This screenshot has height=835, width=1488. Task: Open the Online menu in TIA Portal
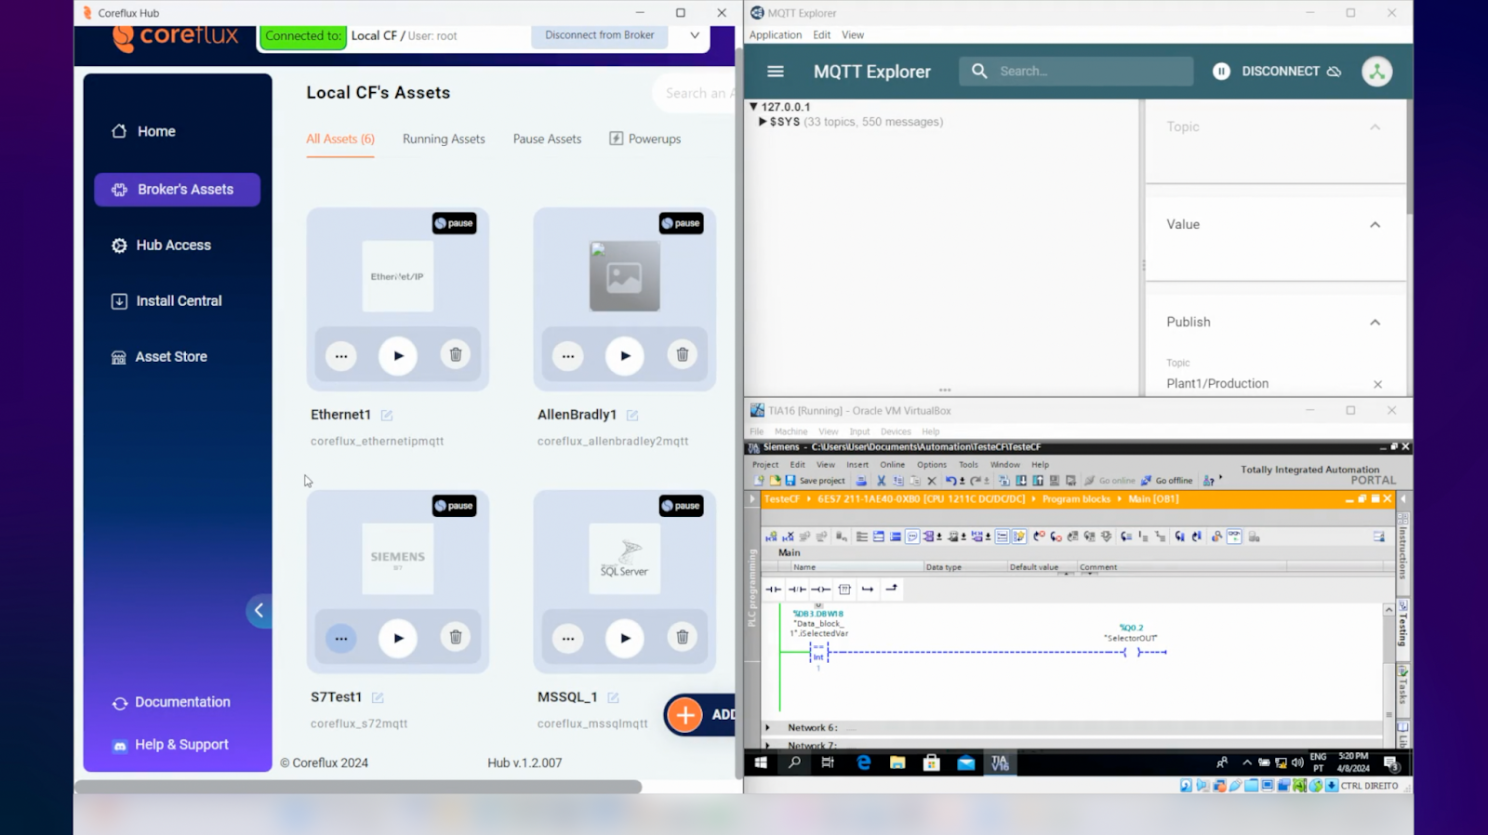click(x=892, y=465)
